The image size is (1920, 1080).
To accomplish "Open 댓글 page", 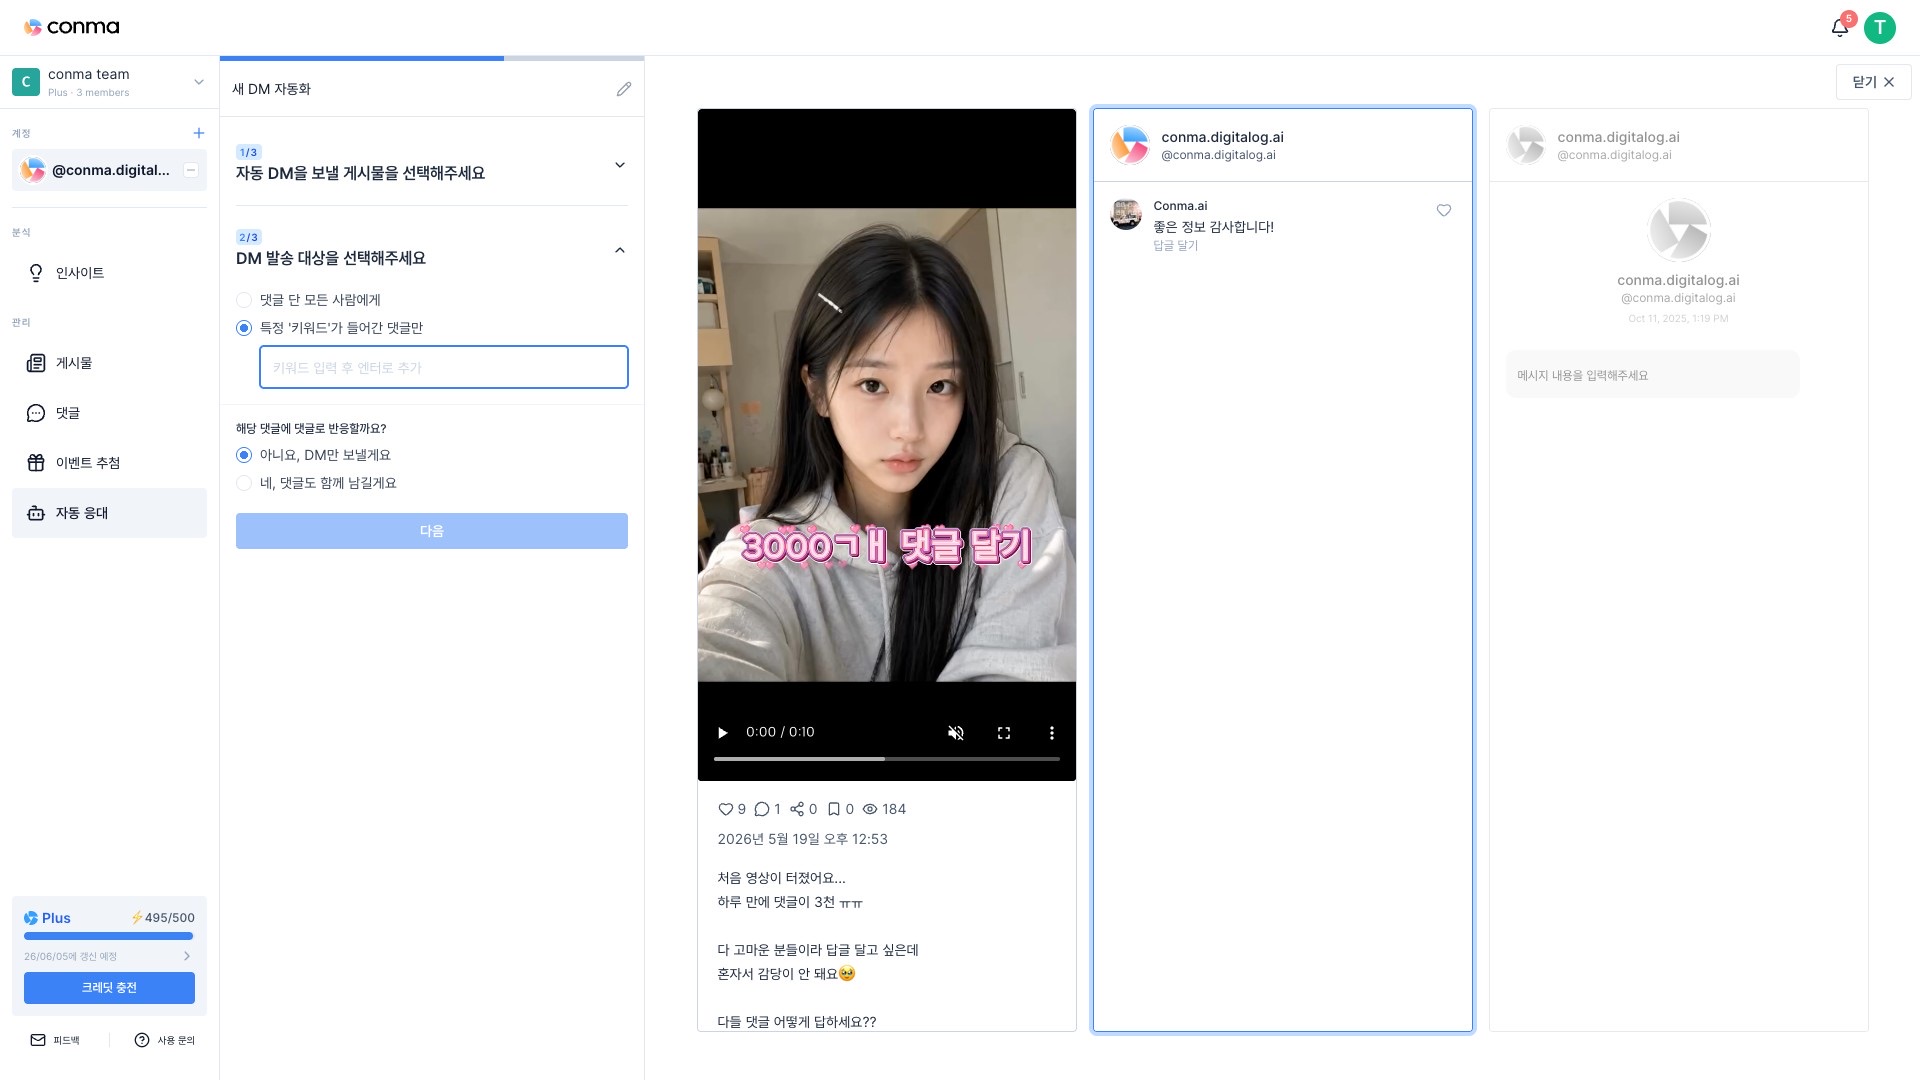I will tap(109, 413).
